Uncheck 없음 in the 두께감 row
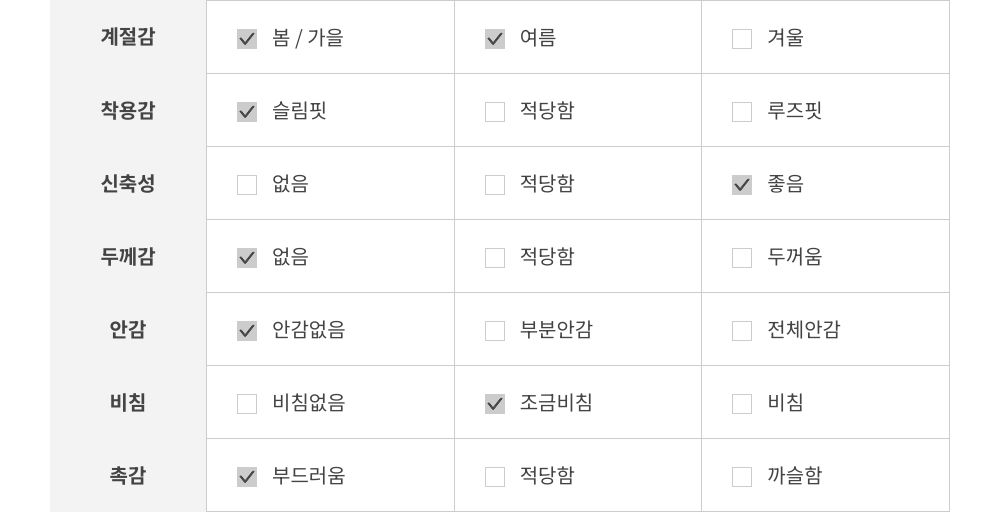Viewport: 1000px width, 512px height. (x=247, y=258)
